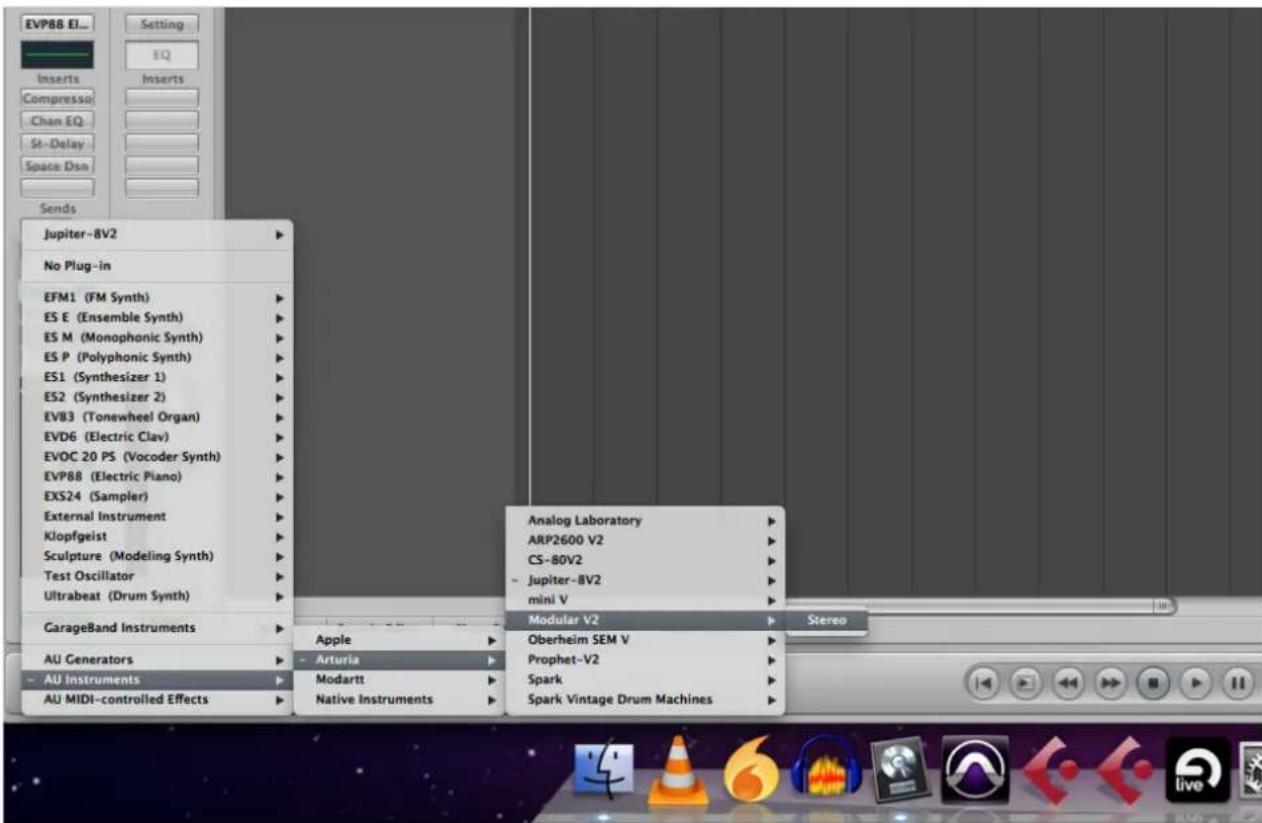Image resolution: width=1262 pixels, height=823 pixels.
Task: Launch VLC traffic cone icon in dock
Action: 677,771
